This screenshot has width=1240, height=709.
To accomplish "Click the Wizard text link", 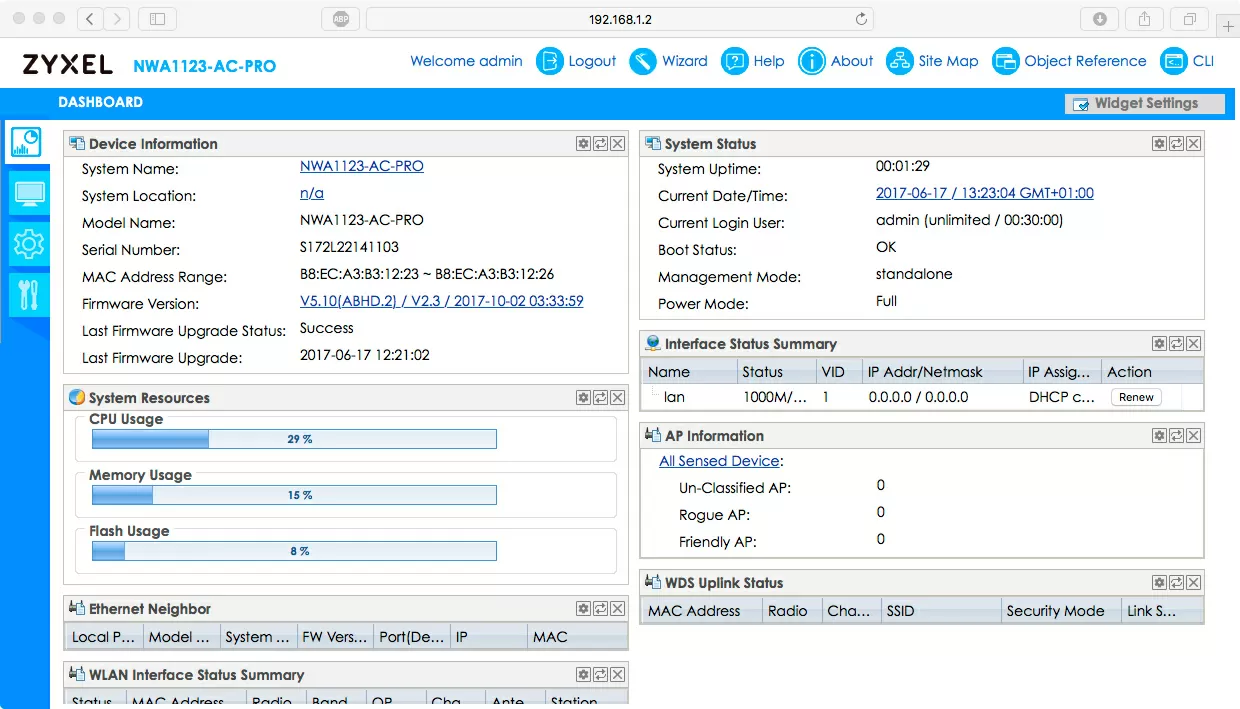I will pos(685,61).
